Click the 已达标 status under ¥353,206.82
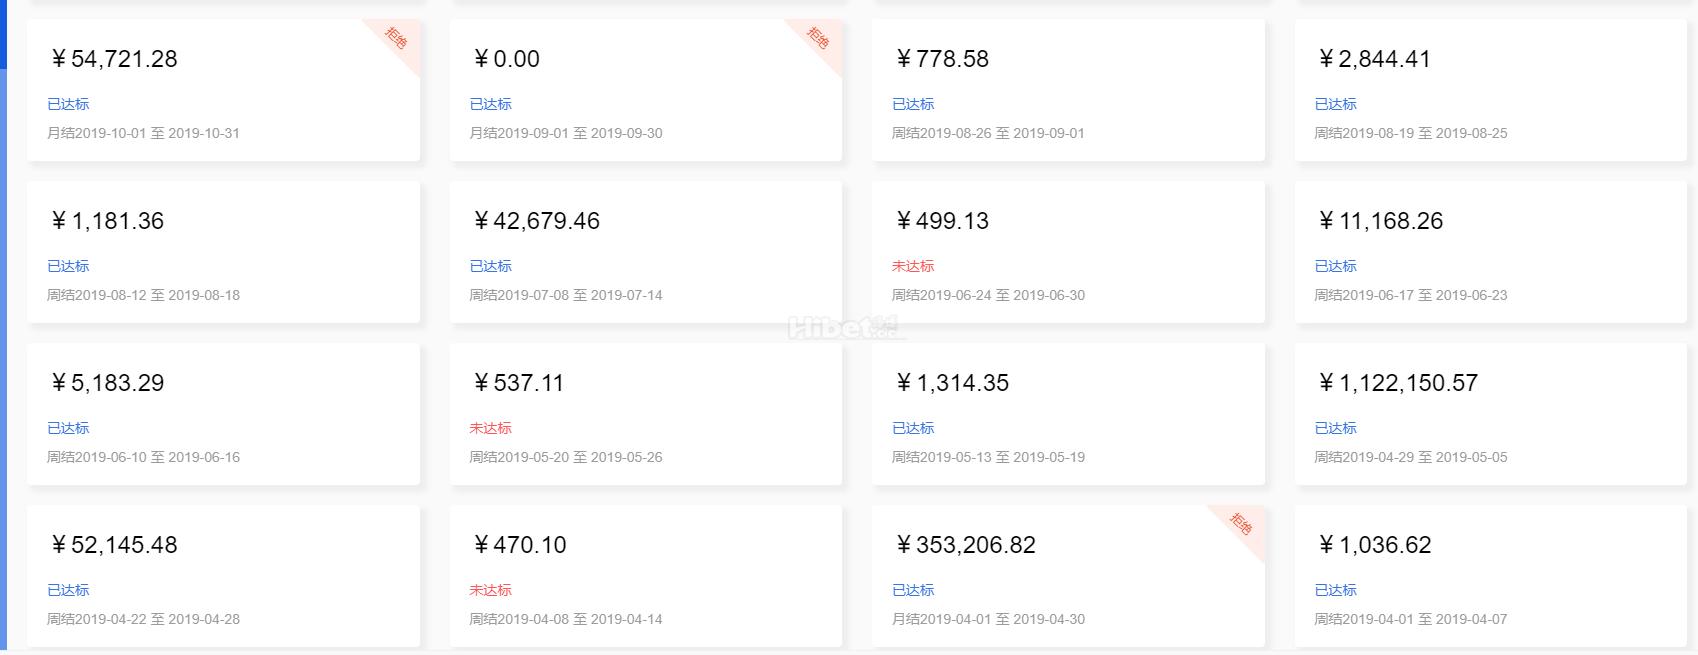 [x=913, y=590]
